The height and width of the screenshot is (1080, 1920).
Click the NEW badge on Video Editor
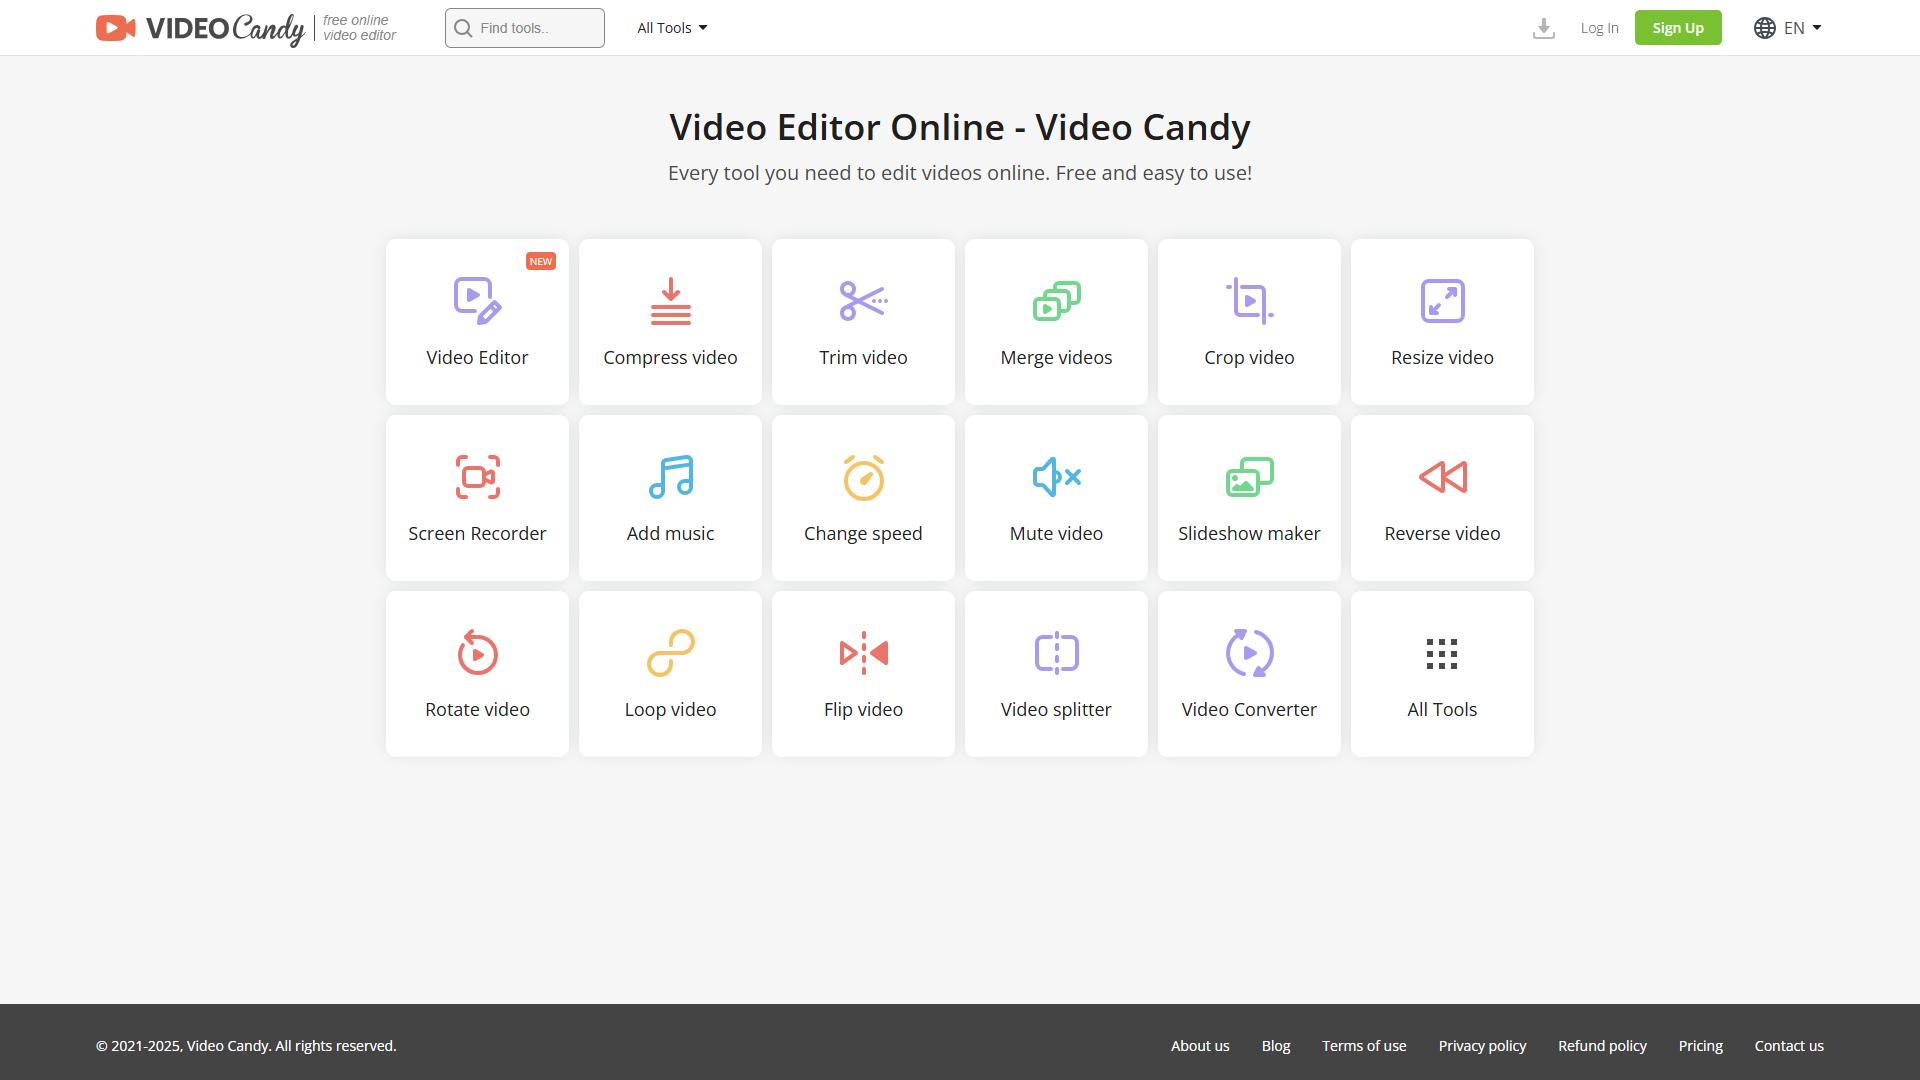pos(541,261)
